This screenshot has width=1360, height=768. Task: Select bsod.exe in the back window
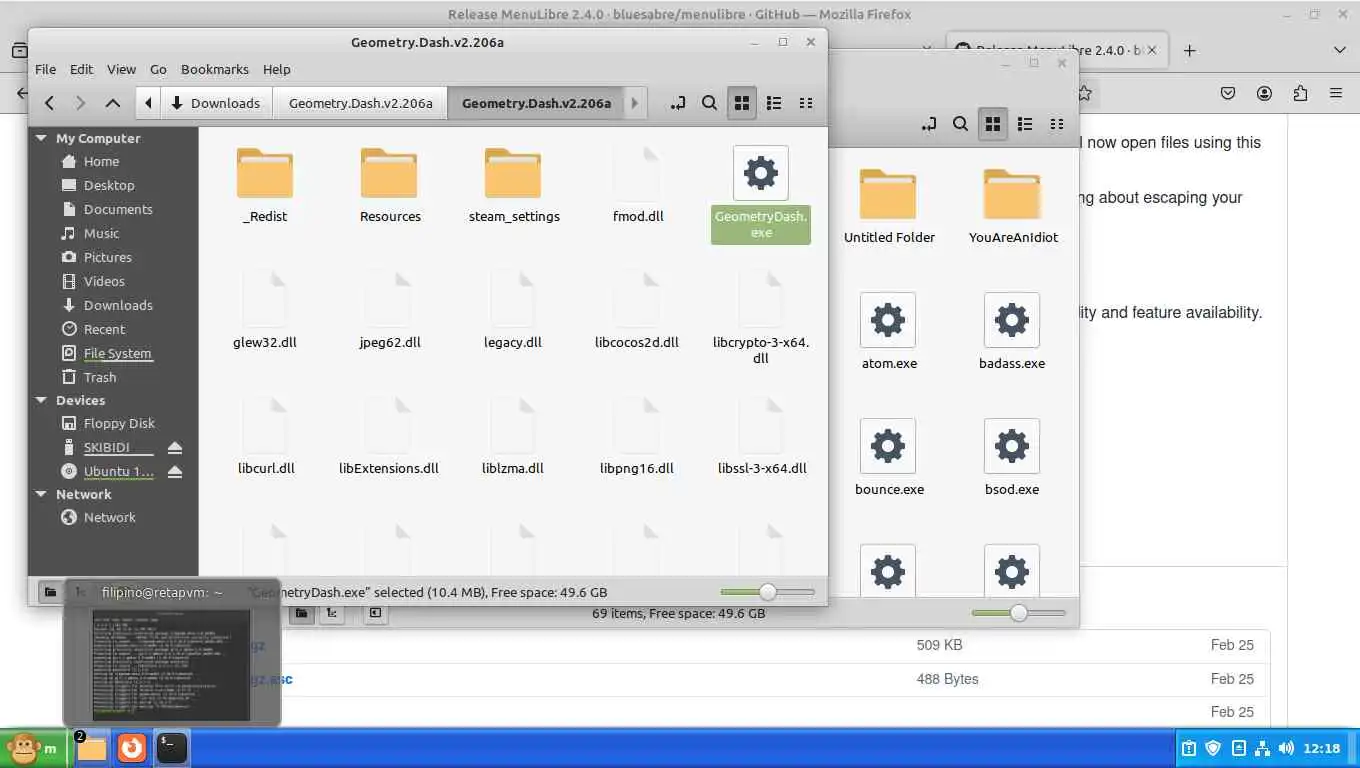(x=1012, y=457)
